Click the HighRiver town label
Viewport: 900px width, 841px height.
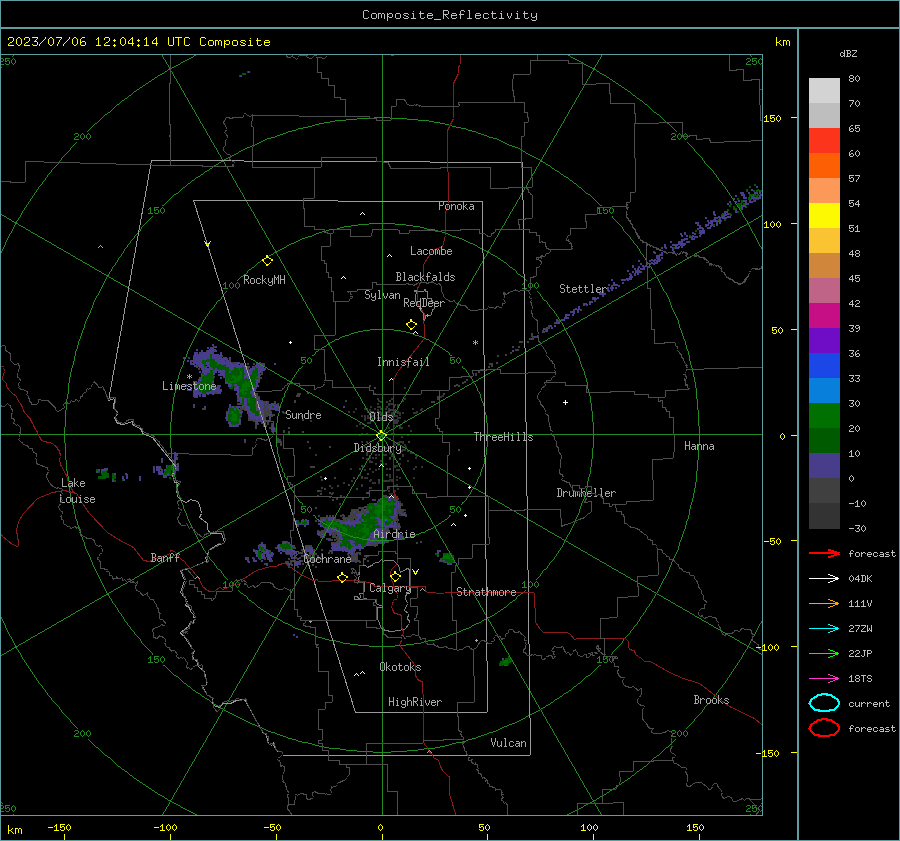(415, 702)
